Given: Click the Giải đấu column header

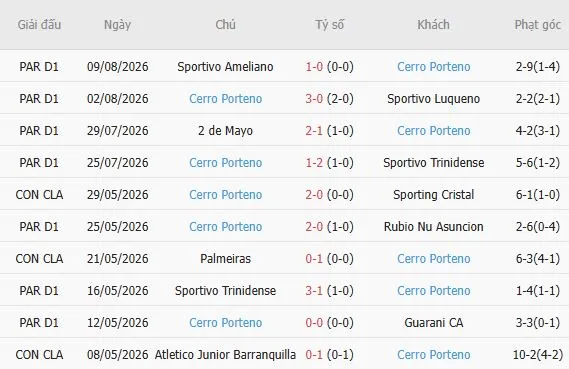Looking at the screenshot, I should point(39,25).
